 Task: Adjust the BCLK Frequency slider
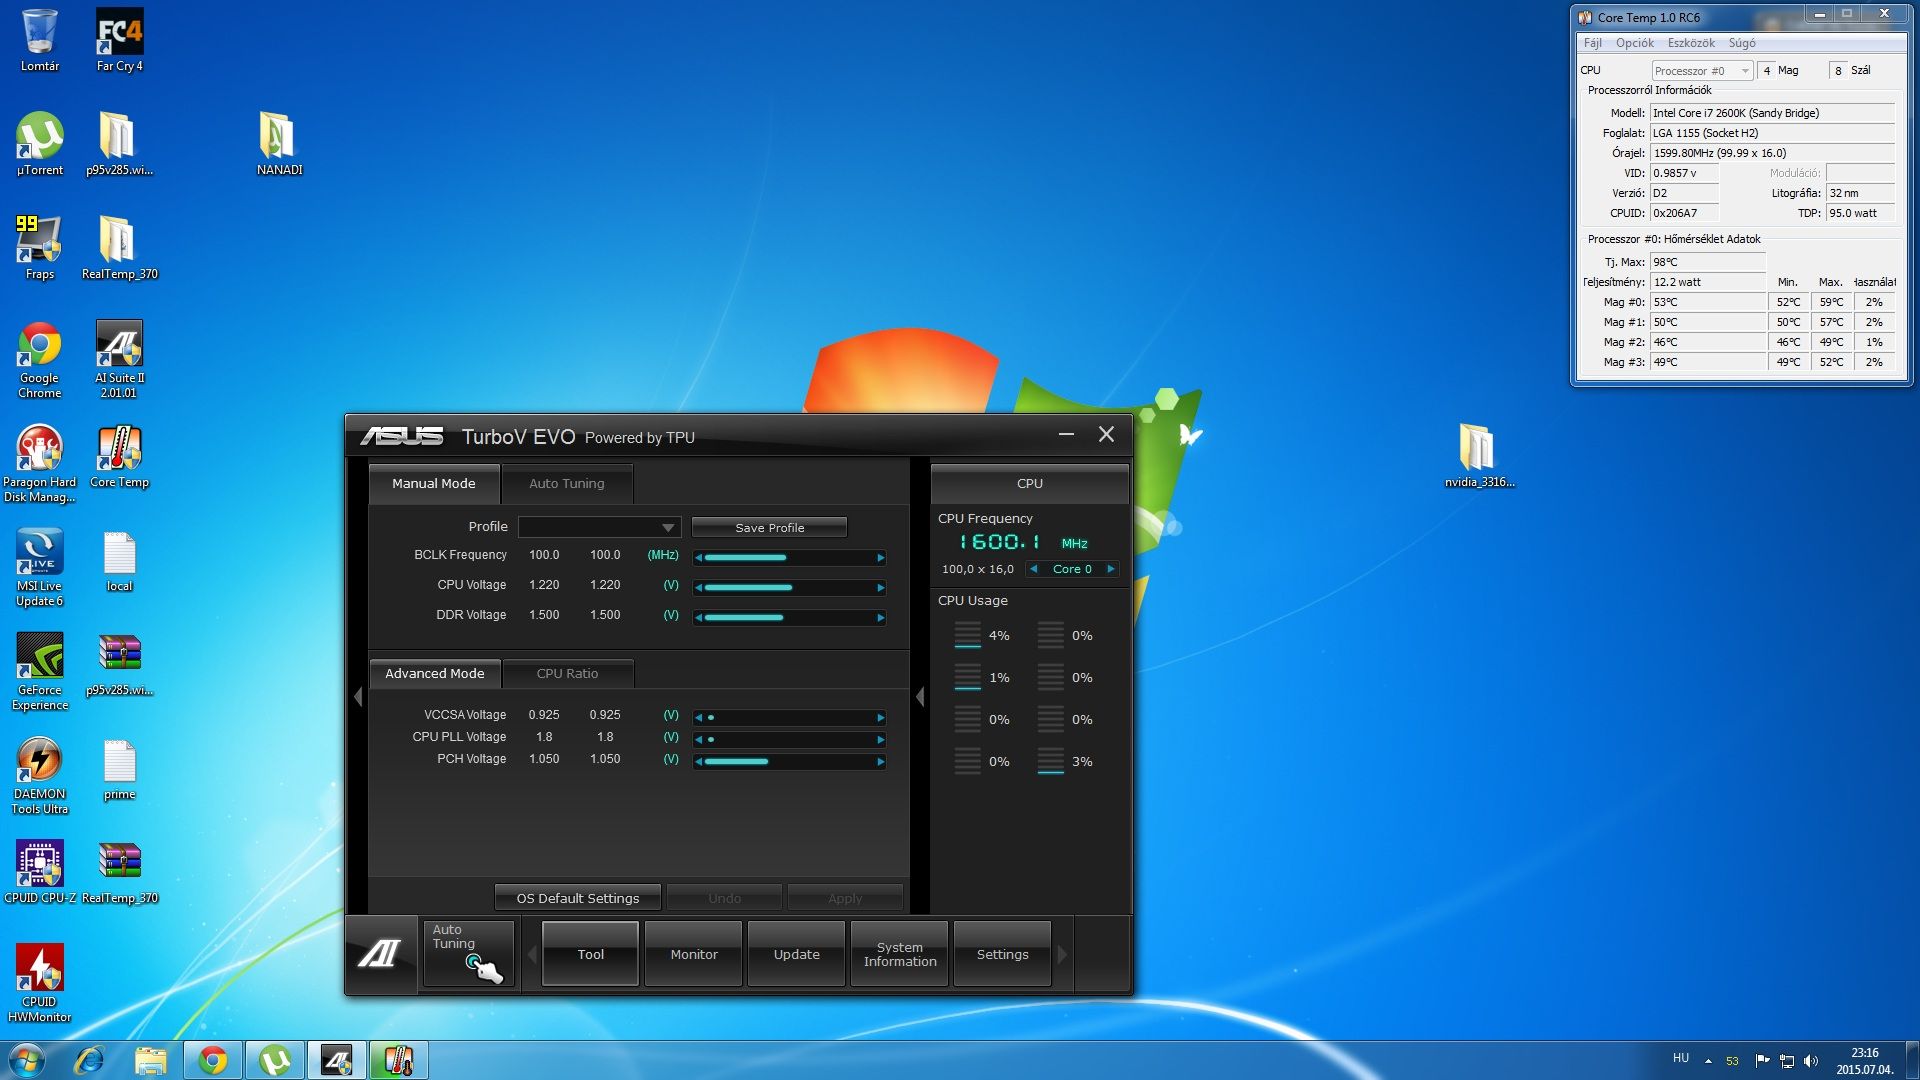[790, 558]
